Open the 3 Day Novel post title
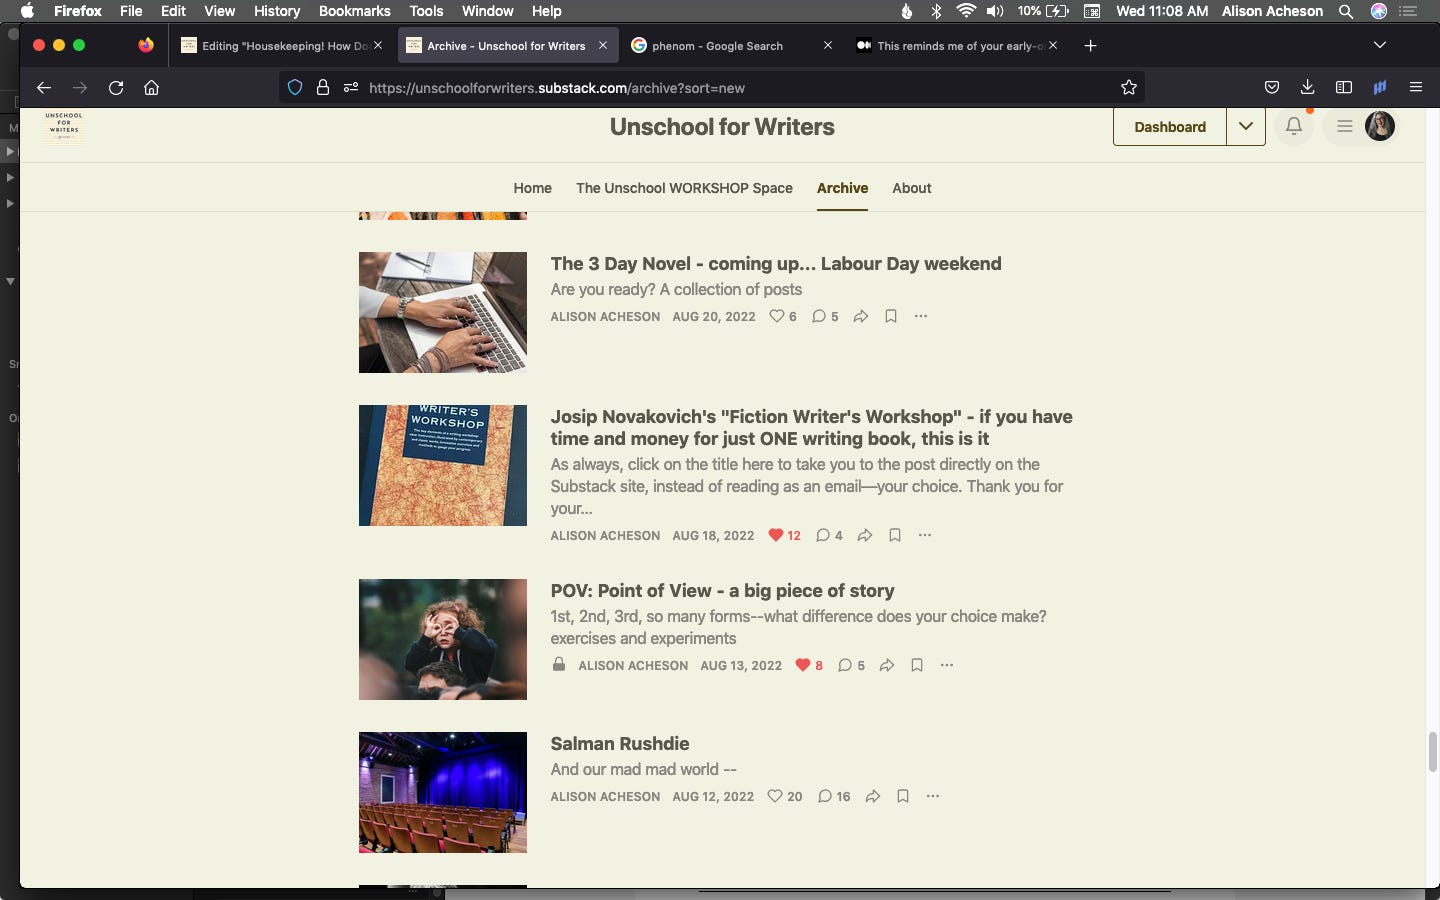The height and width of the screenshot is (900, 1440). [x=776, y=264]
